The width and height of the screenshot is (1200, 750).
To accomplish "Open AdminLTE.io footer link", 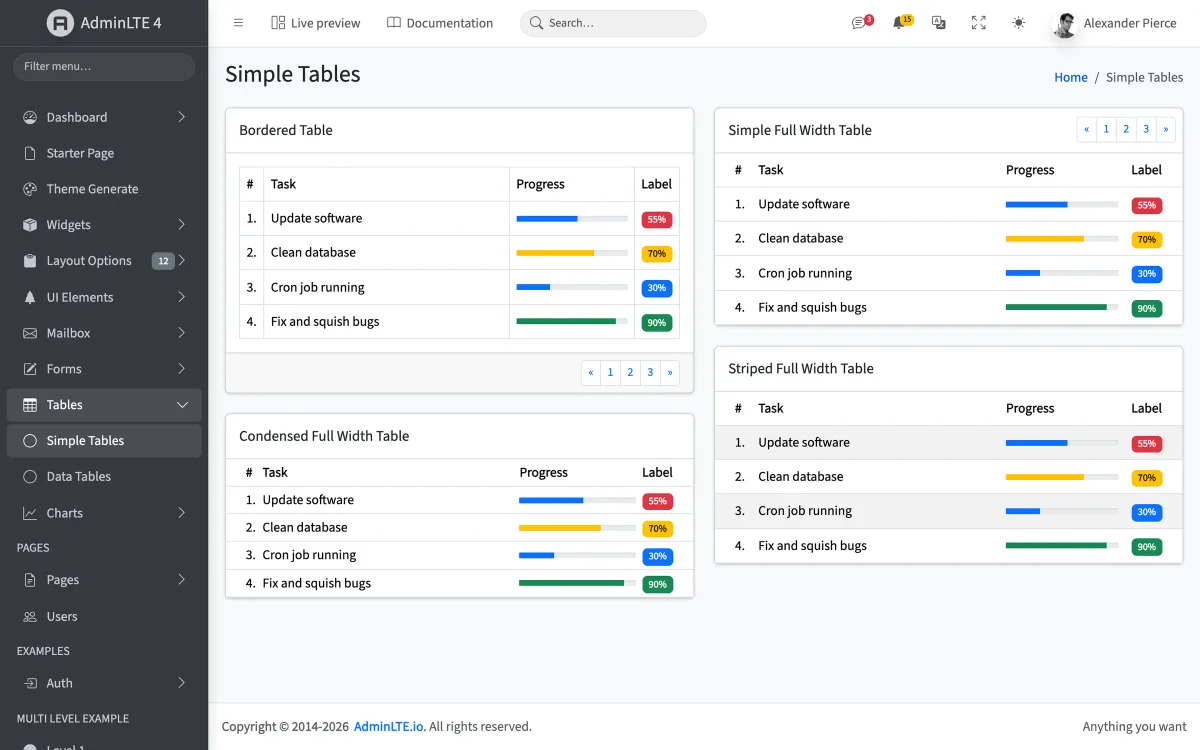I will click(x=389, y=727).
